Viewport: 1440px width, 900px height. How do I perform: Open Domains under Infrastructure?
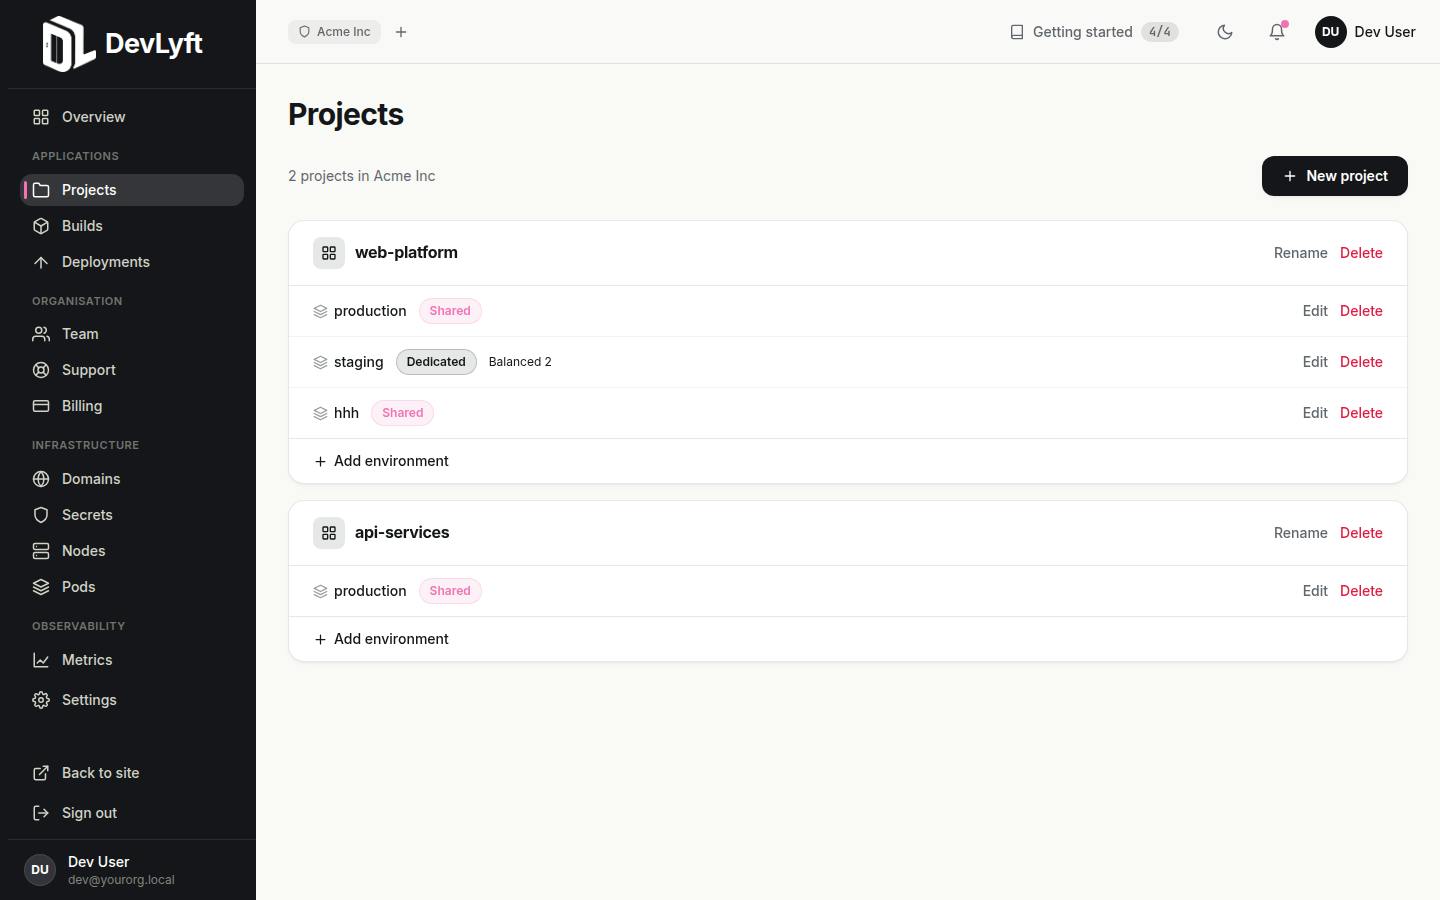point(132,479)
